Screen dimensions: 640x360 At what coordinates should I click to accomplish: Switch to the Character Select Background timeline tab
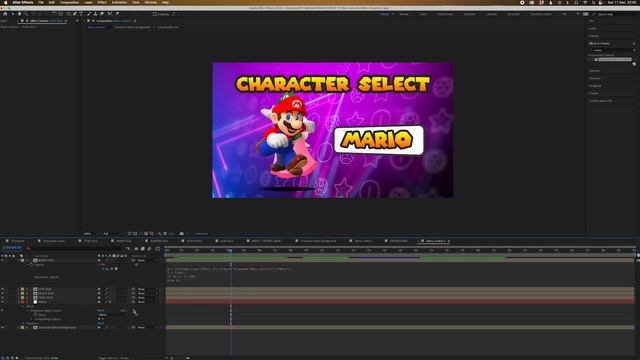[318, 241]
